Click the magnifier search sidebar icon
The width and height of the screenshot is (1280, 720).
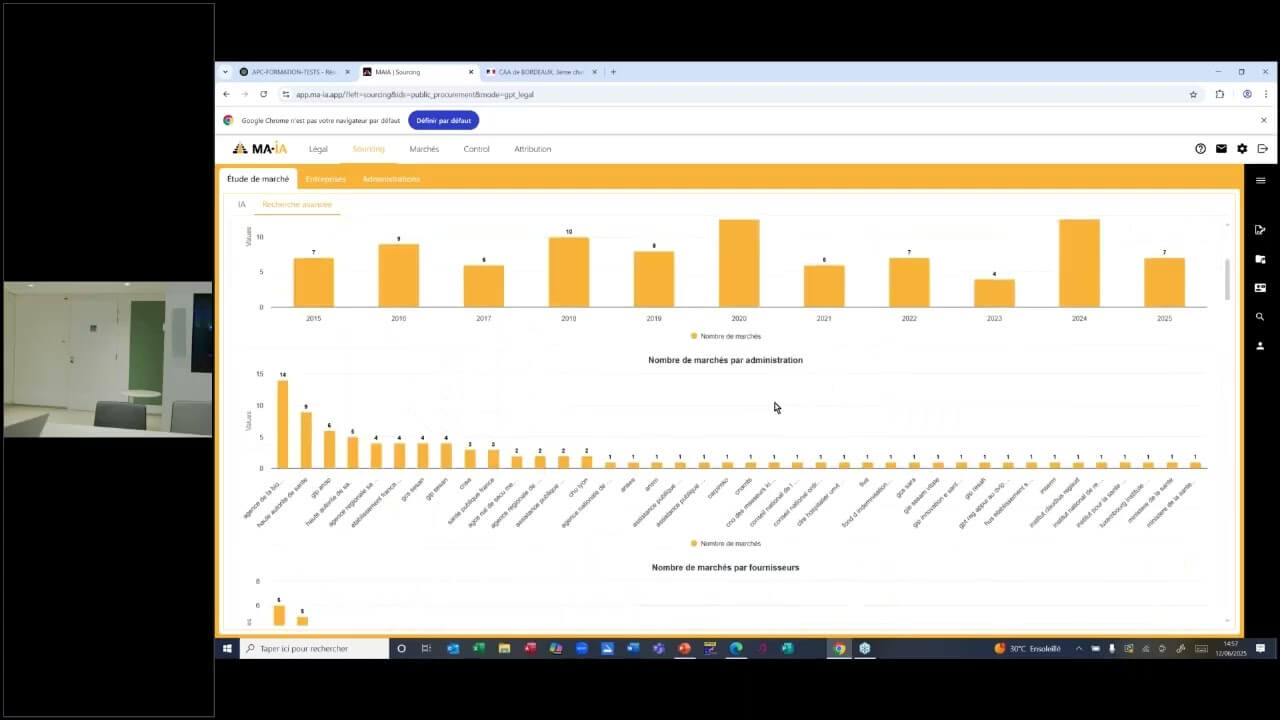tap(1260, 317)
